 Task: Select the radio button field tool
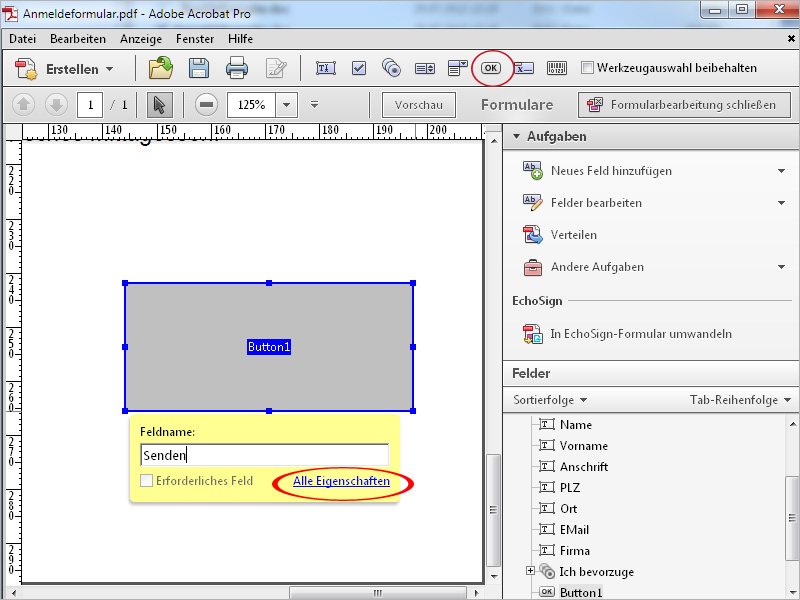click(x=391, y=68)
